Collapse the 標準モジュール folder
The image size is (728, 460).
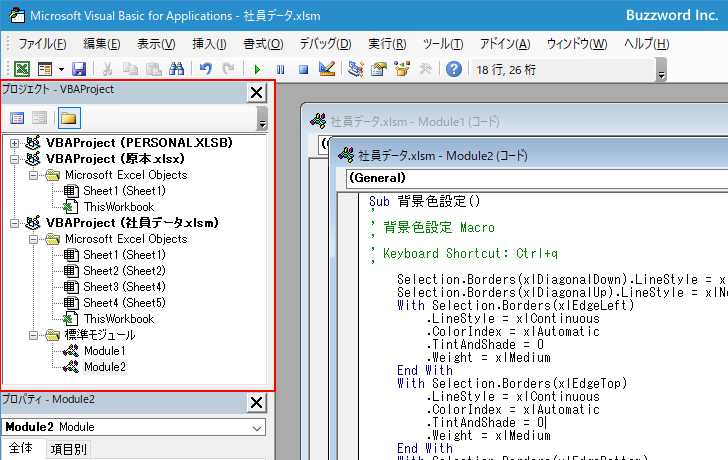33,335
